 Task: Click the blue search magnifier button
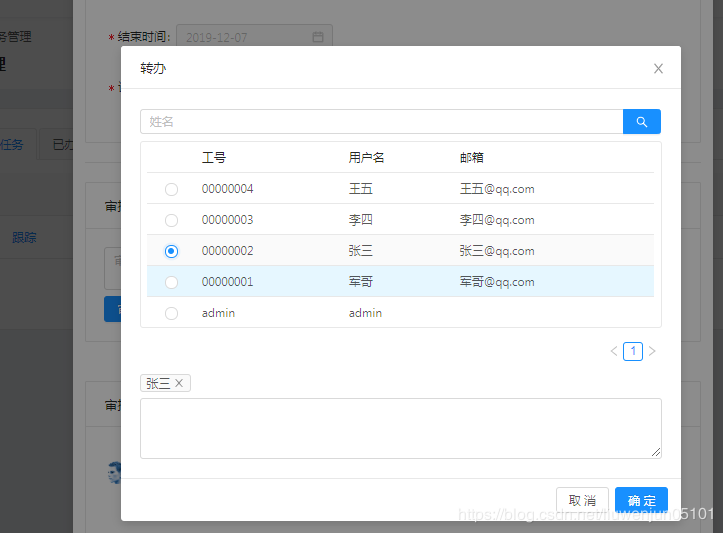pos(641,122)
